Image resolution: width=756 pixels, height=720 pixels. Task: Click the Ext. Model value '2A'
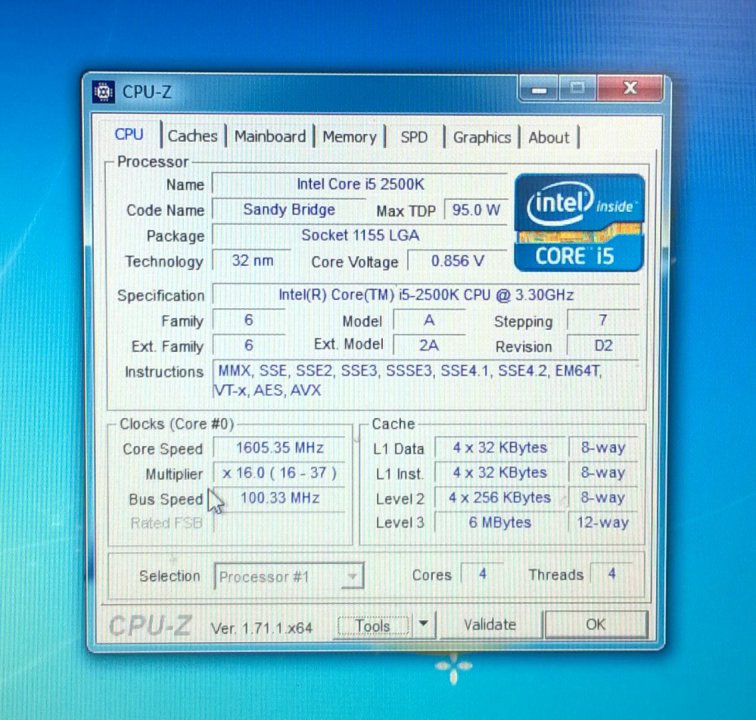pyautogui.click(x=429, y=346)
